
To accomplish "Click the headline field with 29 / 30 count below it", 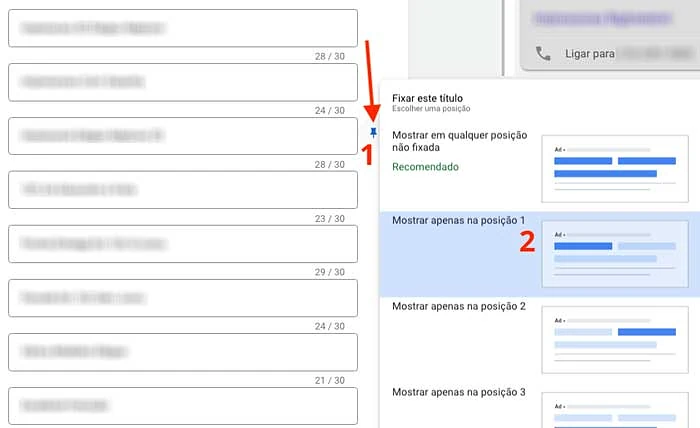I will point(183,244).
